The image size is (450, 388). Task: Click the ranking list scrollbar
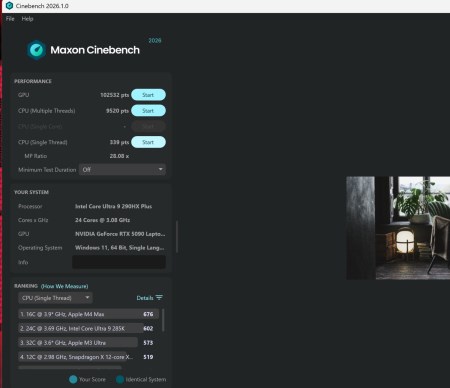point(163,320)
